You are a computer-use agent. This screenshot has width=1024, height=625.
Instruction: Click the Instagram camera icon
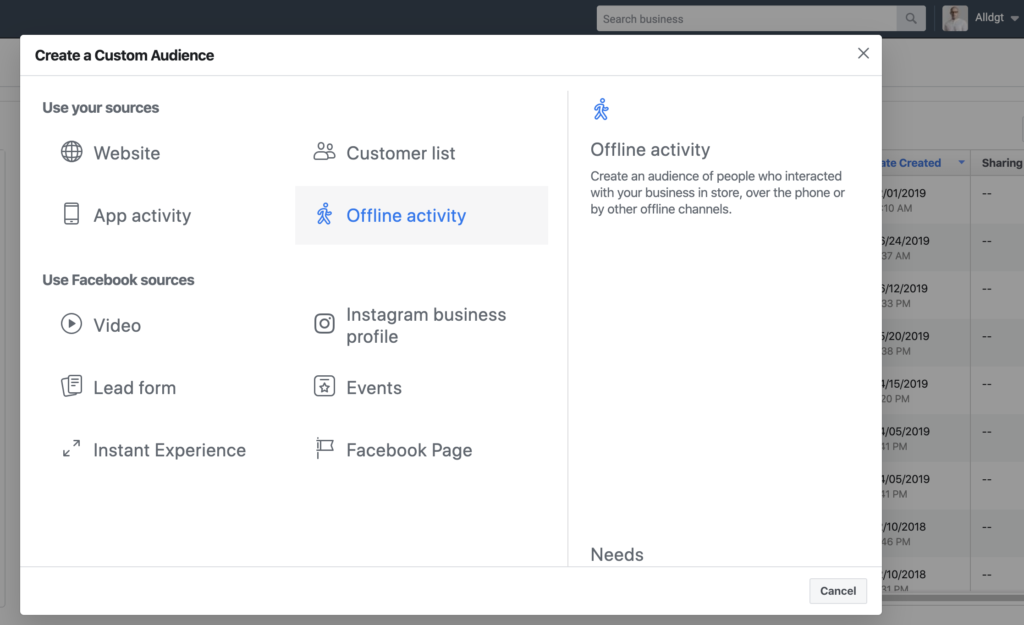(325, 323)
